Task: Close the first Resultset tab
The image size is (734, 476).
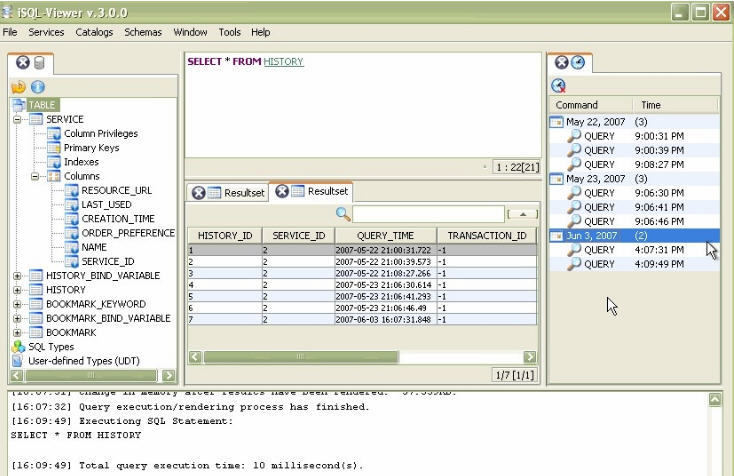Action: [x=198, y=193]
